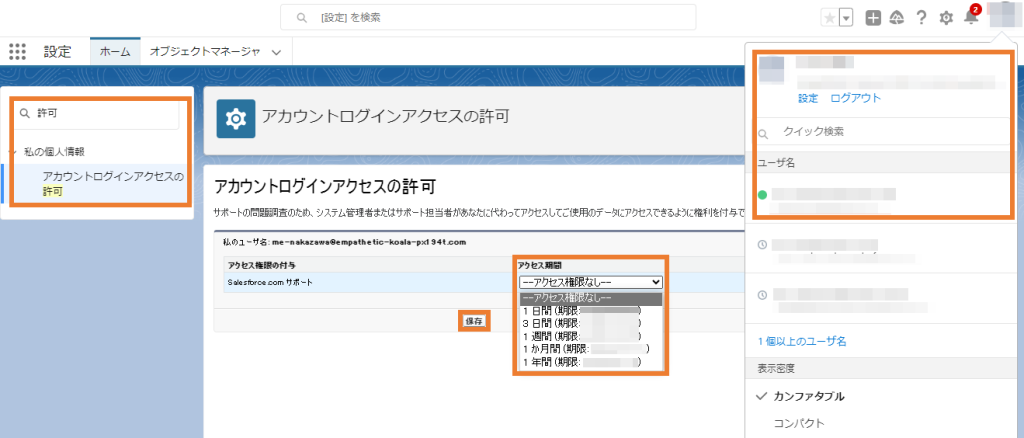The width and height of the screenshot is (1024, 438).
Task: Open the 設定 link in the user panel
Action: pyautogui.click(x=808, y=98)
